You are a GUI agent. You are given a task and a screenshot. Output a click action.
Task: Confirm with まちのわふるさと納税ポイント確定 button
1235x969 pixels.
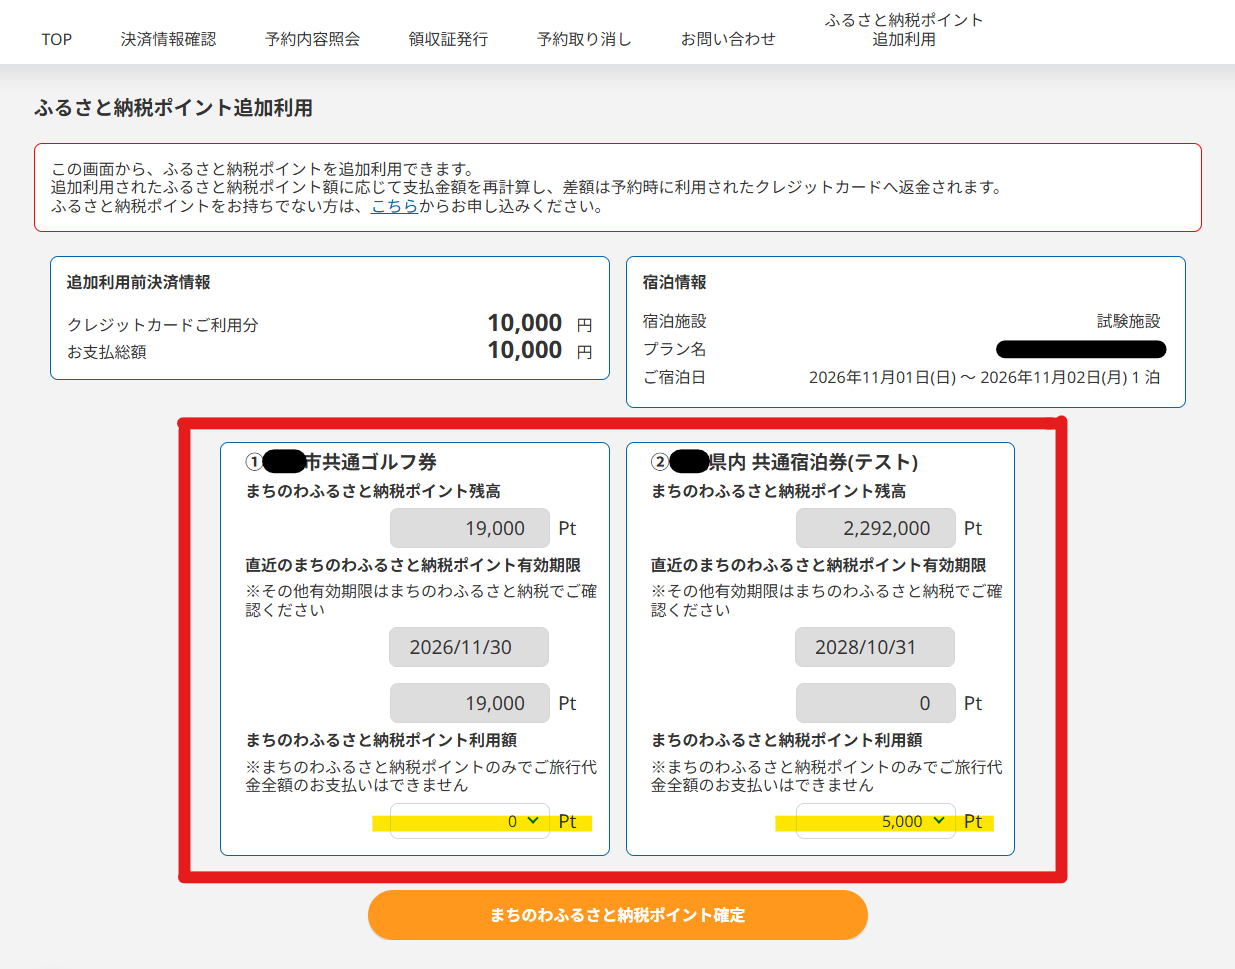618,915
